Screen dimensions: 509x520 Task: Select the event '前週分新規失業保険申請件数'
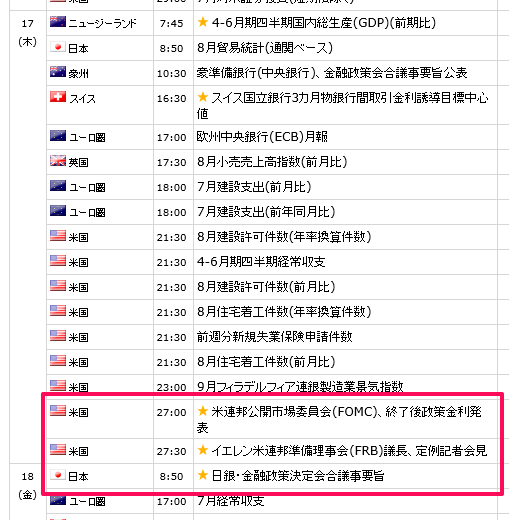coord(274,337)
